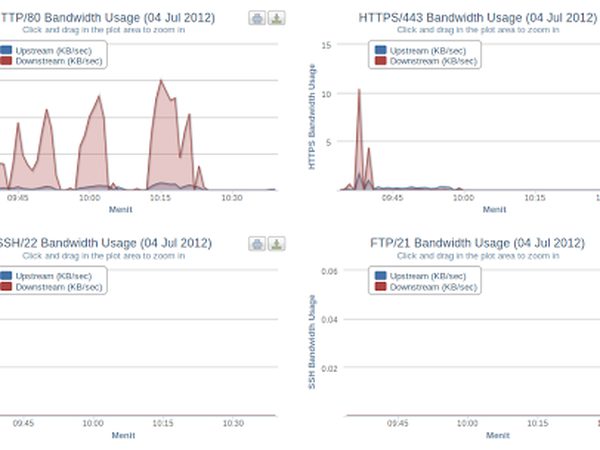Screen dimensions: 600x450
Task: Click the Menit axis title under HTTP/80 chart
Action: click(x=121, y=209)
